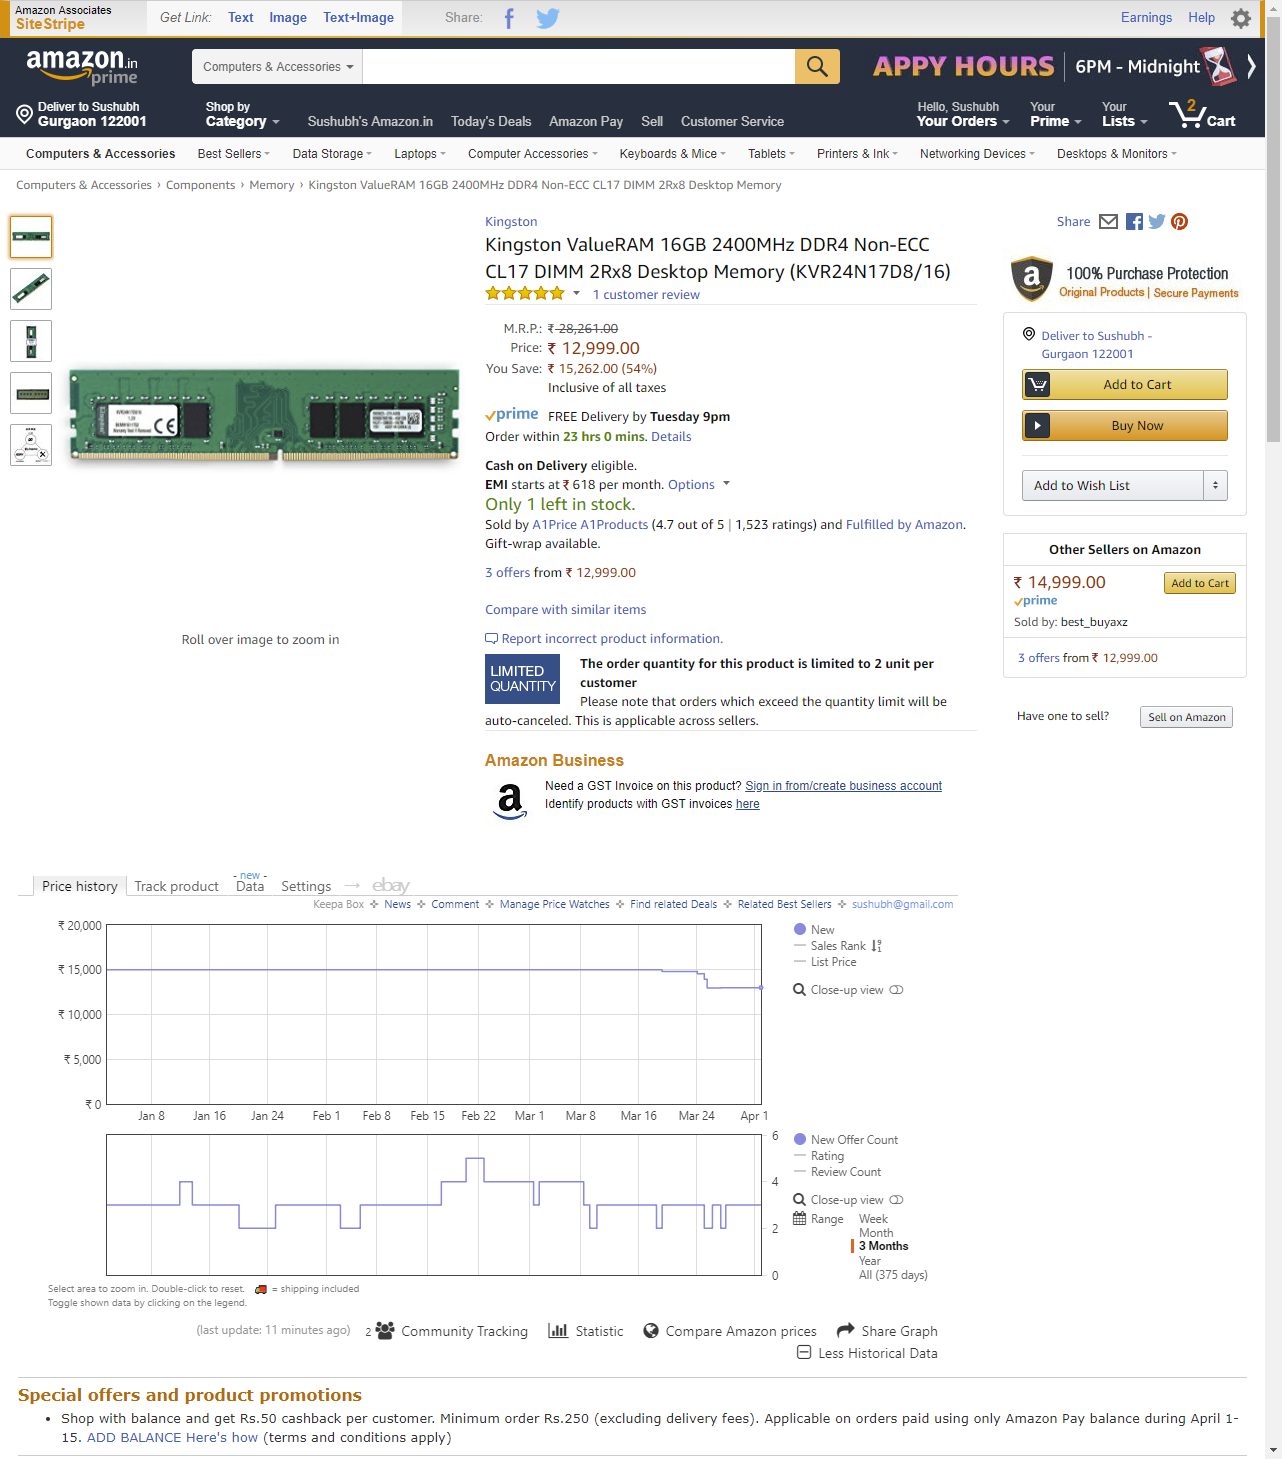Screen dimensions: 1282x1459
Task: Toggle the List Price legend line
Action: pyautogui.click(x=825, y=962)
